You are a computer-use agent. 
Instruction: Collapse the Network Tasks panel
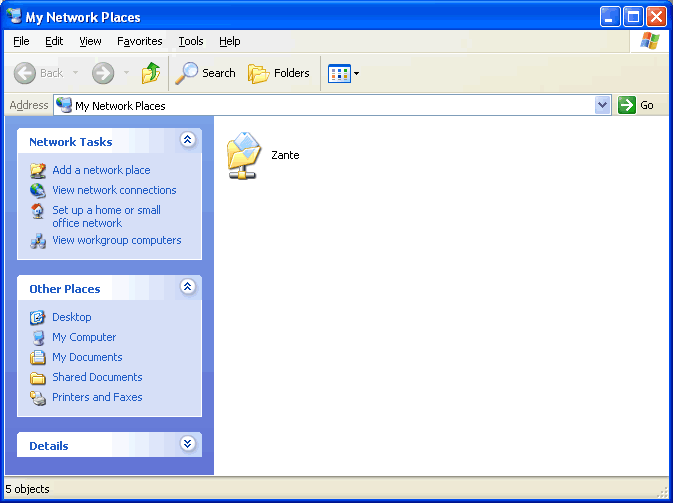(187, 141)
